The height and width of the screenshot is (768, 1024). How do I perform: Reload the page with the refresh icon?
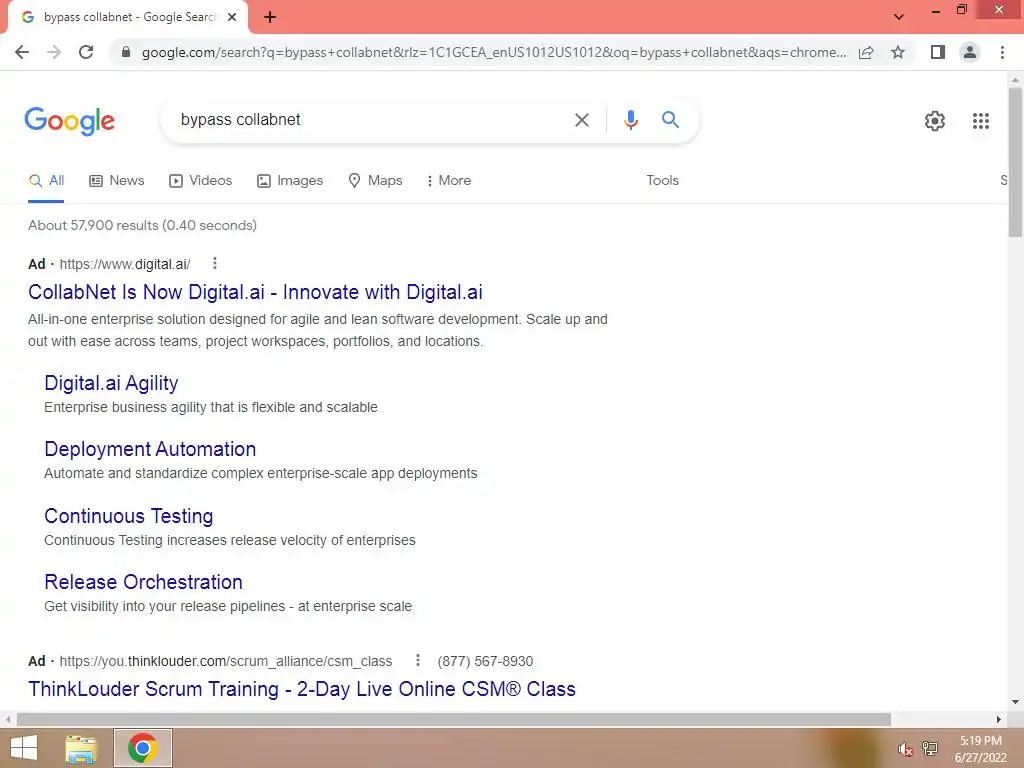[86, 52]
